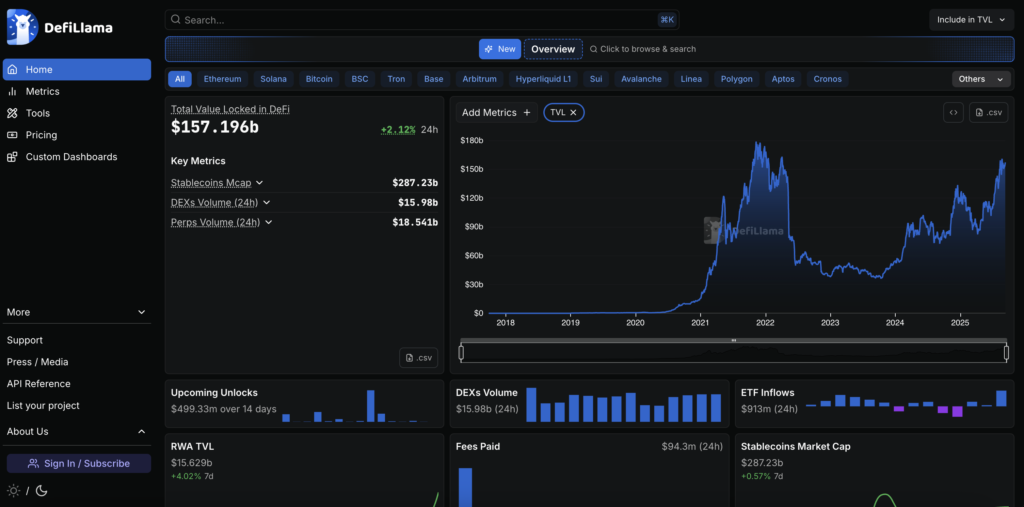Switch to dark theme moon icon
This screenshot has height=507, width=1024.
(x=41, y=490)
